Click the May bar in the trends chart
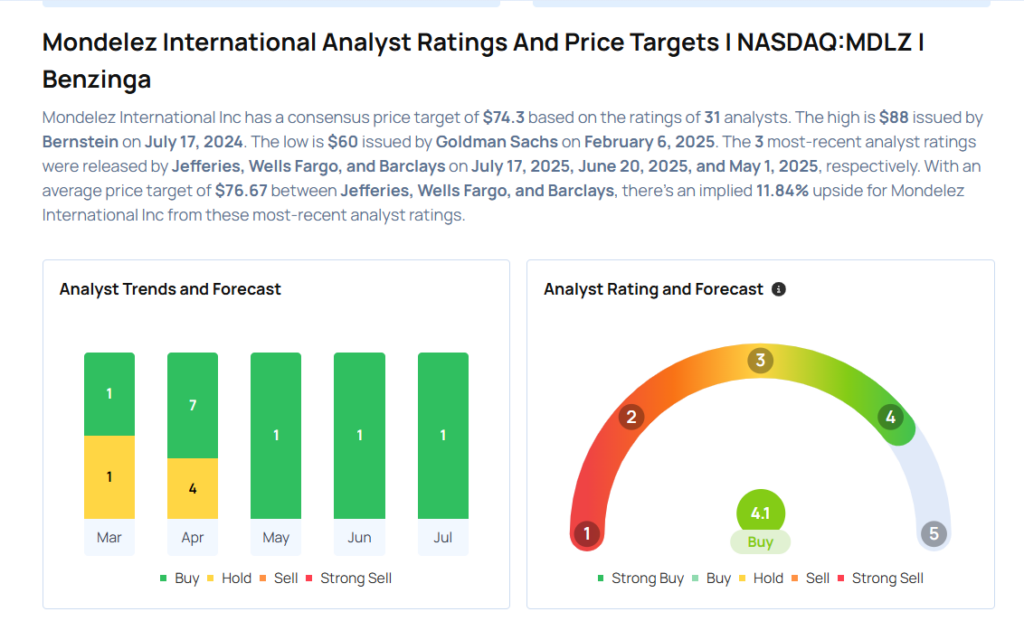The image size is (1024, 621). [276, 436]
